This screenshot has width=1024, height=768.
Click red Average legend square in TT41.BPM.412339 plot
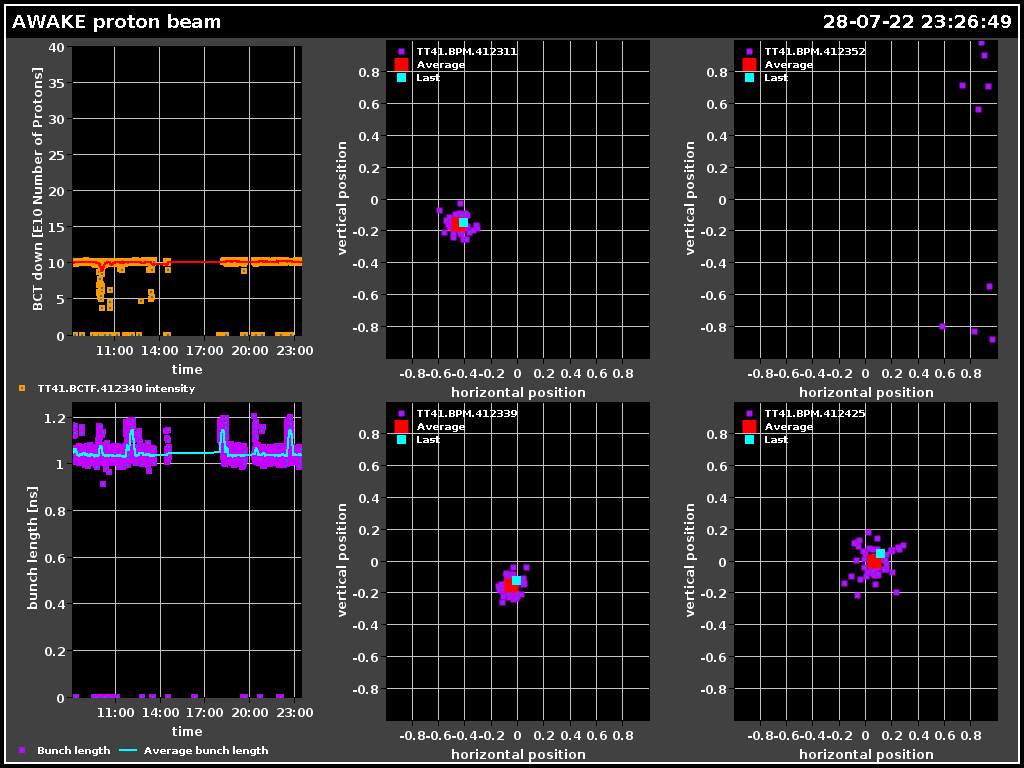[401, 426]
